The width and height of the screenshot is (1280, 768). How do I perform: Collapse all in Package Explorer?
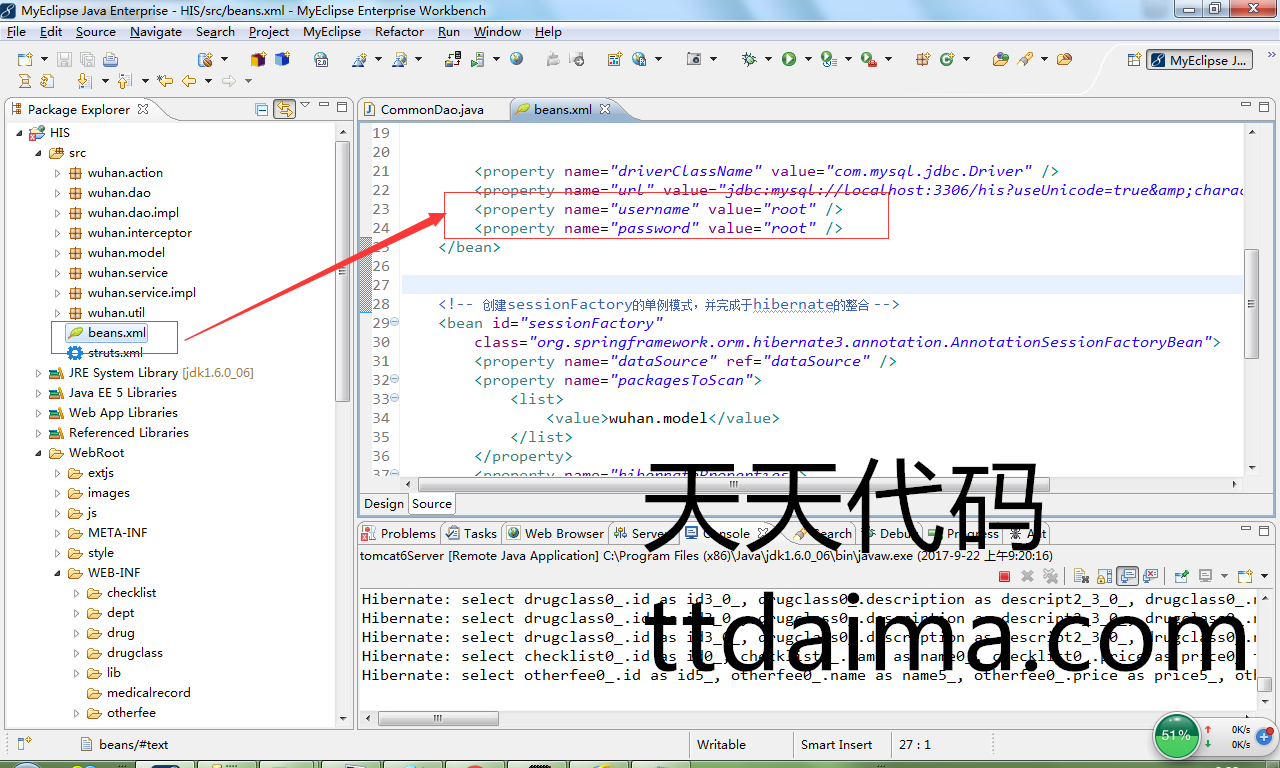261,109
